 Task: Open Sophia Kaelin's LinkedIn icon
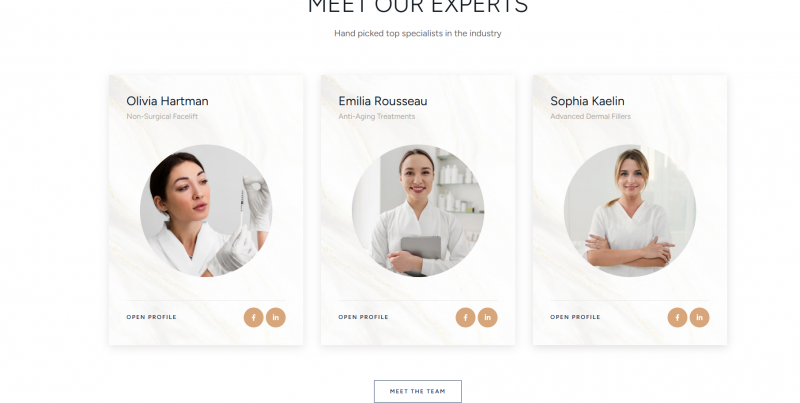pos(699,317)
